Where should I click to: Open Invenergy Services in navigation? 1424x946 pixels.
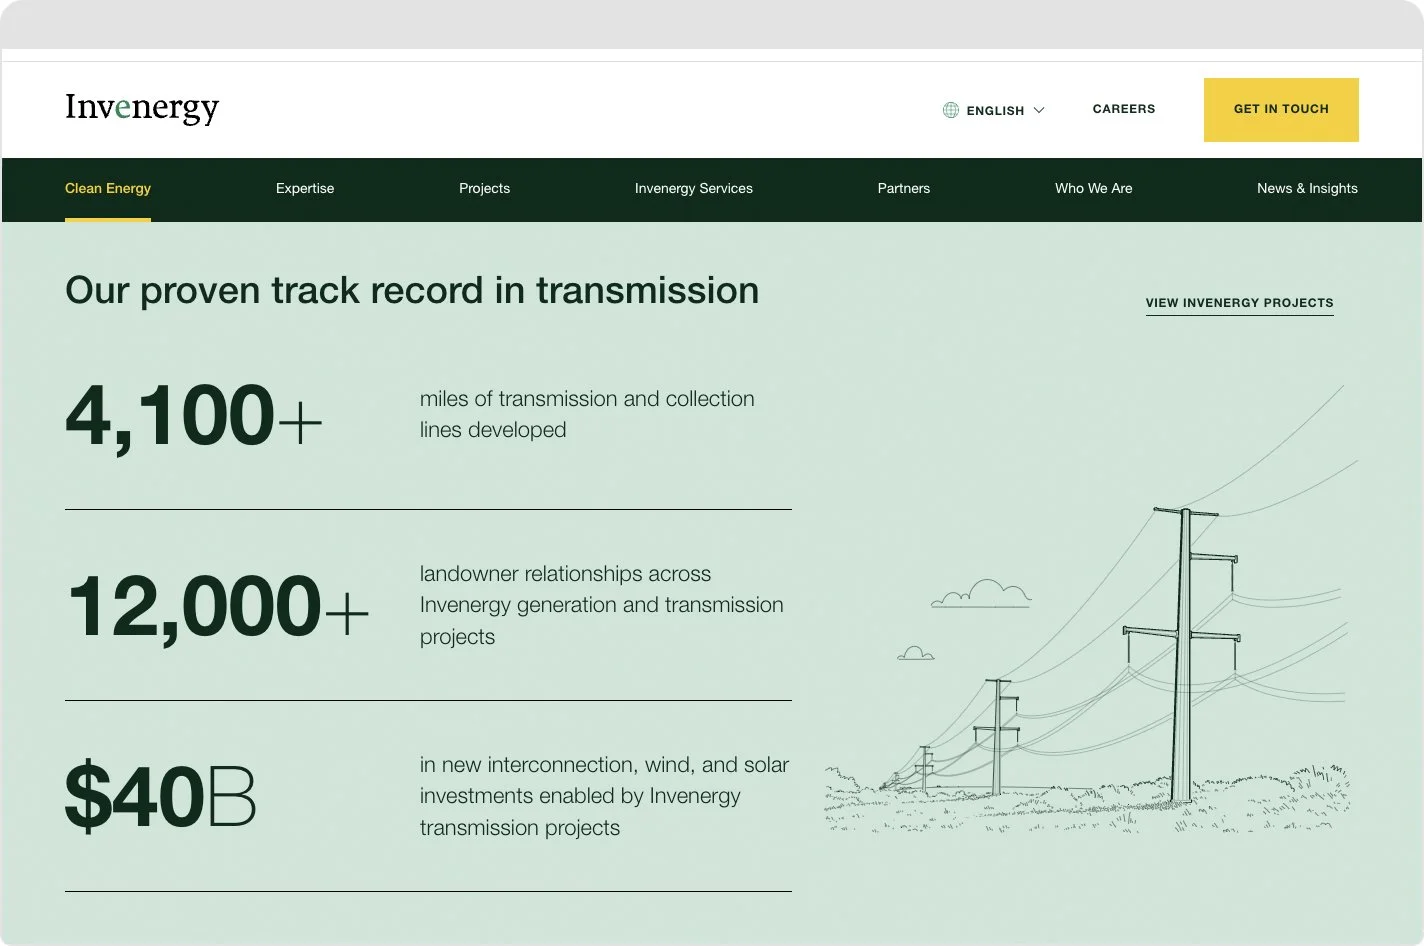pos(694,188)
